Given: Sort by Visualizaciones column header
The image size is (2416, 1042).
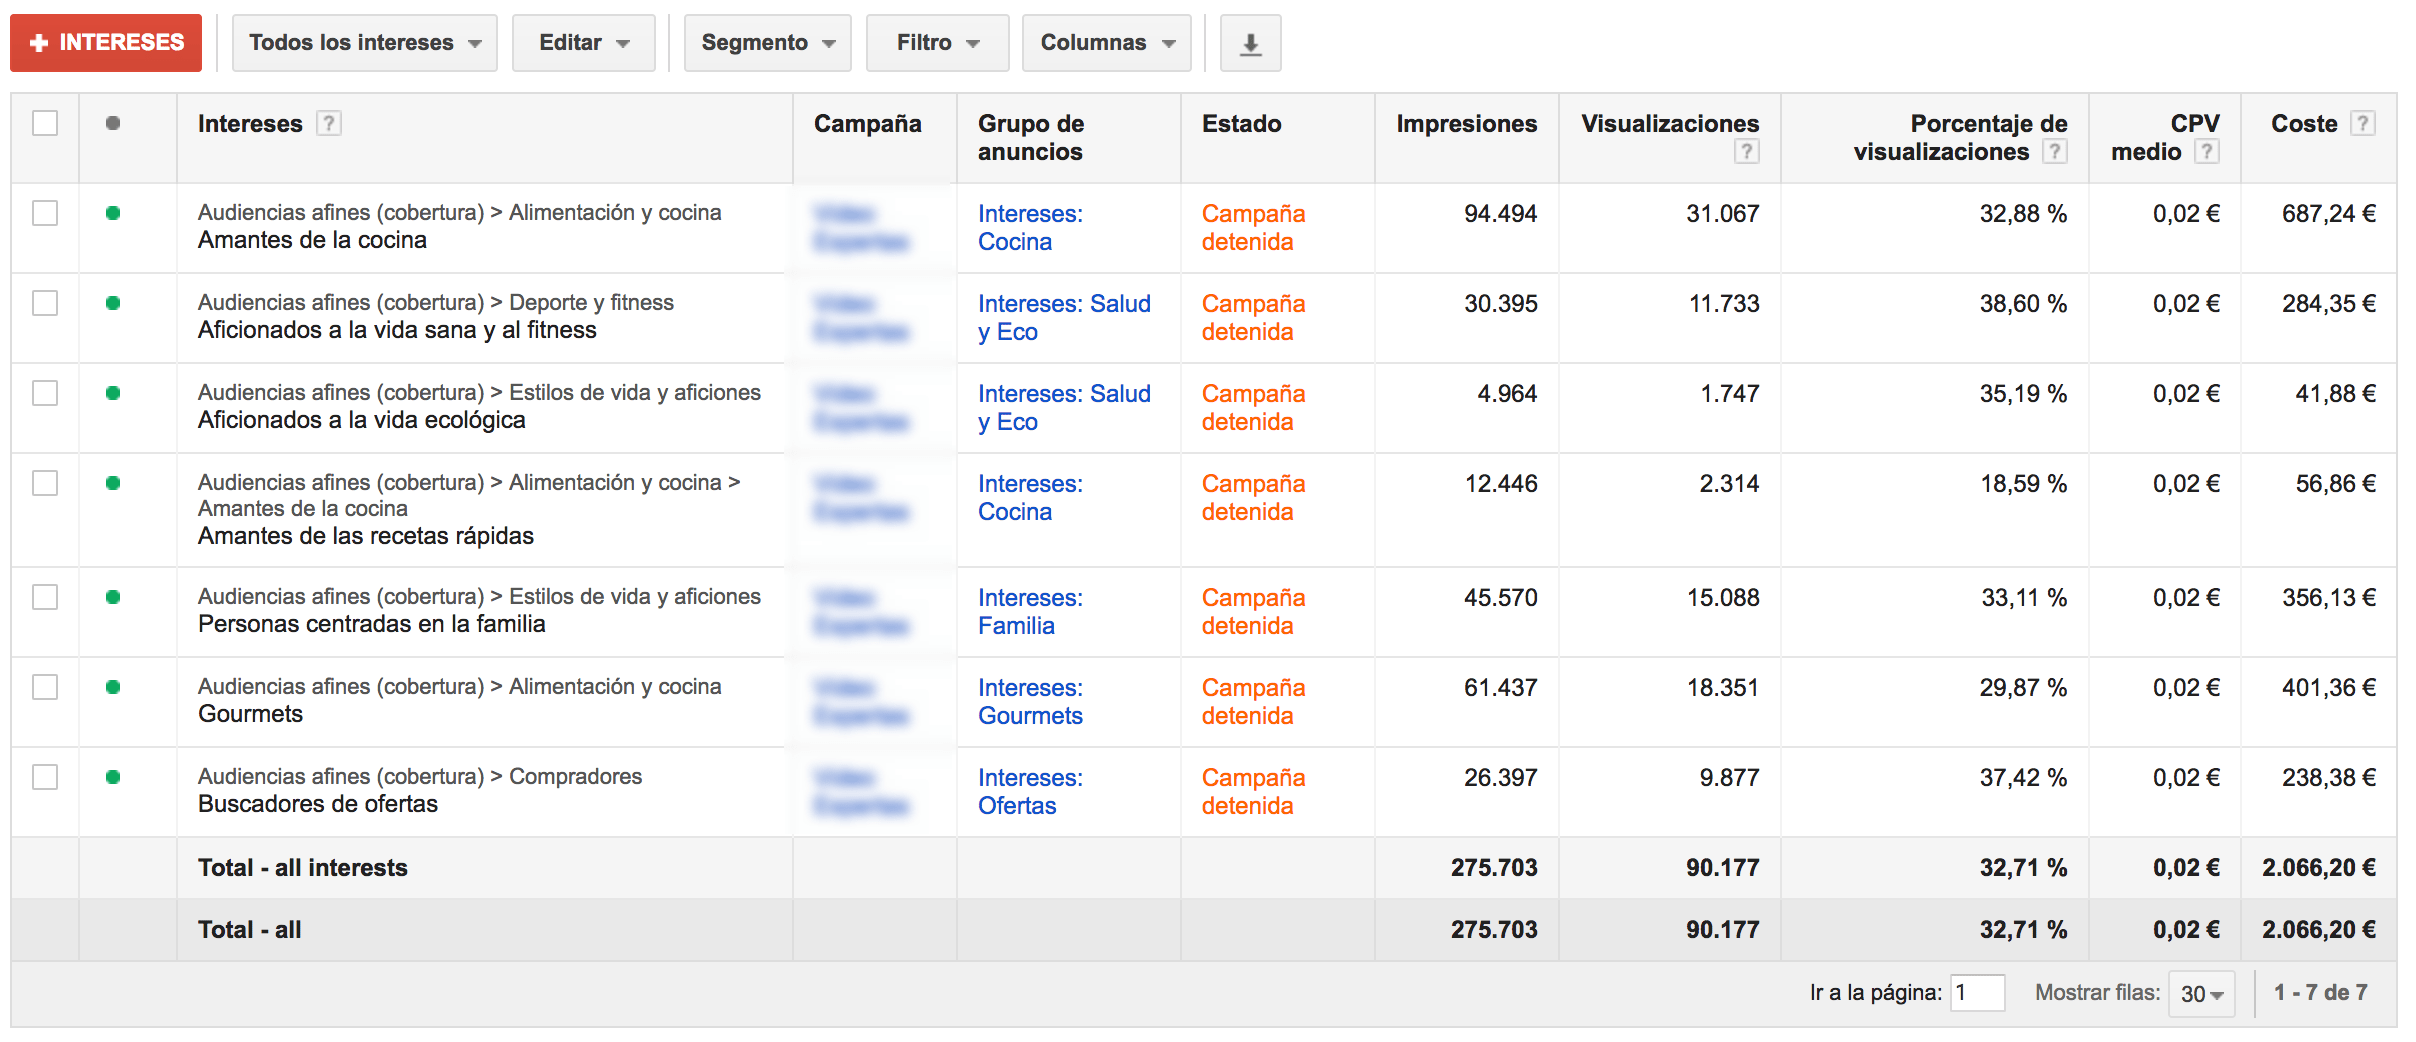Looking at the screenshot, I should tap(1670, 124).
